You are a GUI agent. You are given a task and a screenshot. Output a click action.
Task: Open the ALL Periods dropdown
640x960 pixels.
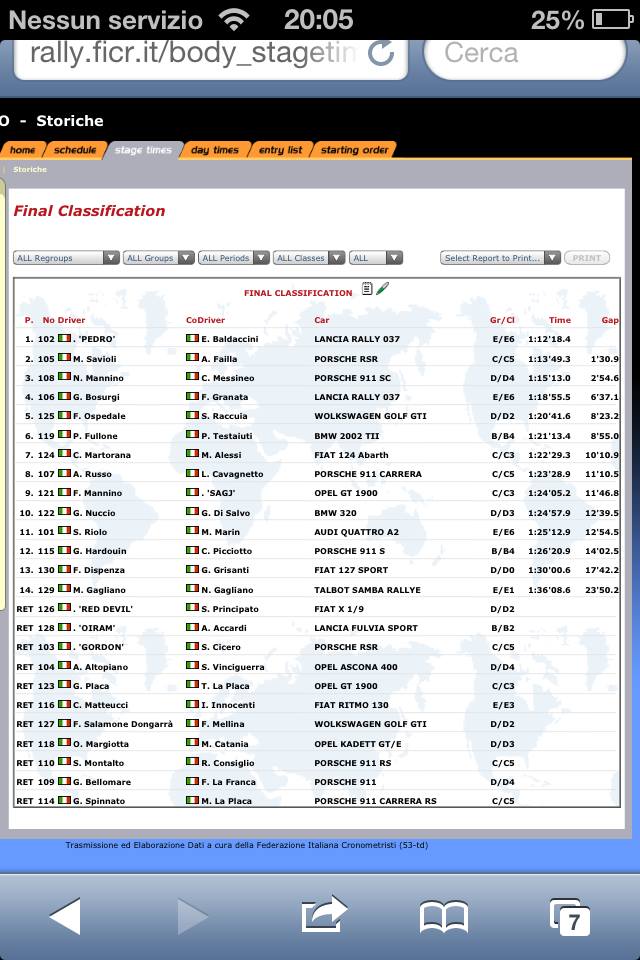click(234, 258)
